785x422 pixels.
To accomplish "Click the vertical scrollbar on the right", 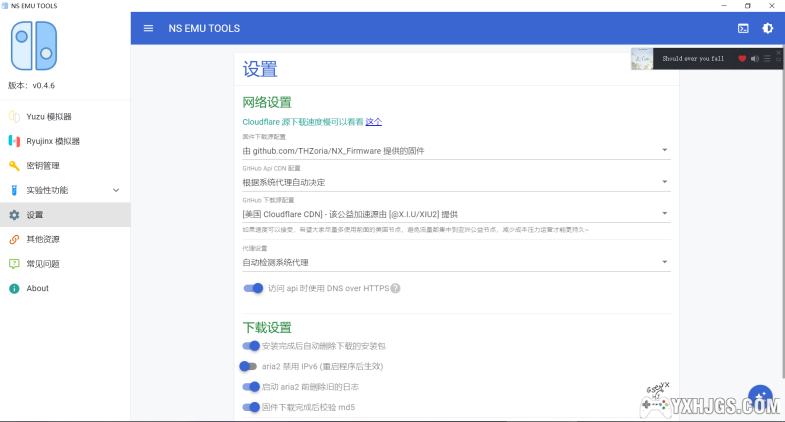I will tap(782, 210).
